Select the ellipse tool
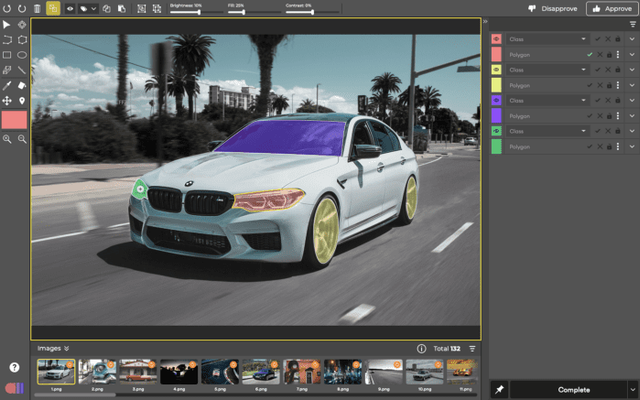640x400 pixels. click(22, 55)
